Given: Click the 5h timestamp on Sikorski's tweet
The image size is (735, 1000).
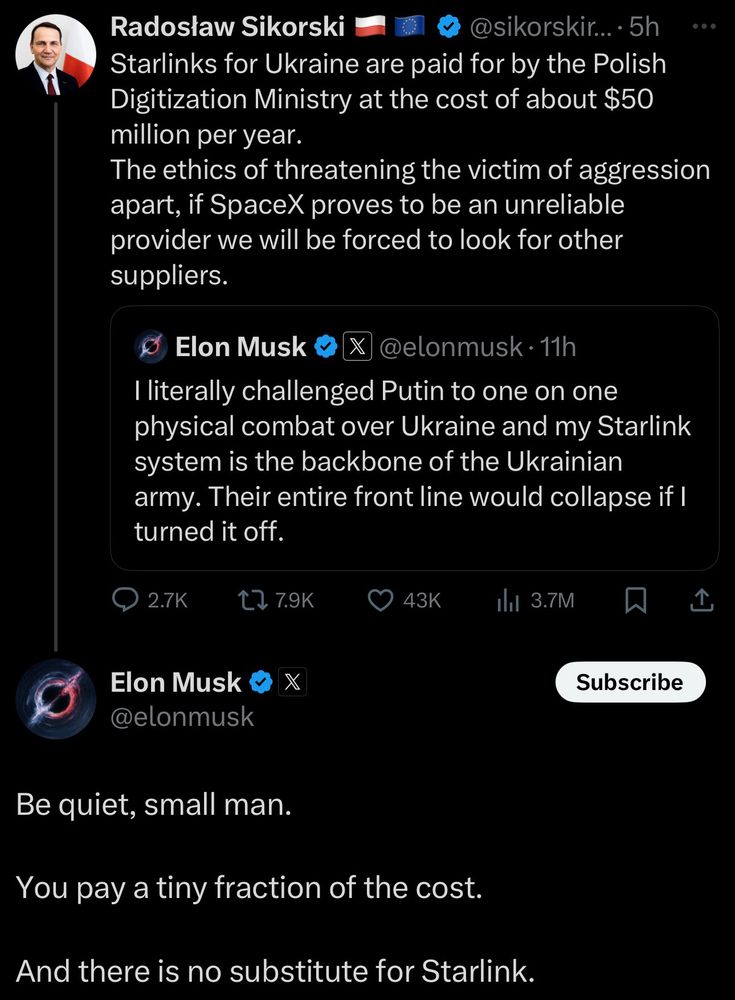Looking at the screenshot, I should 644,27.
